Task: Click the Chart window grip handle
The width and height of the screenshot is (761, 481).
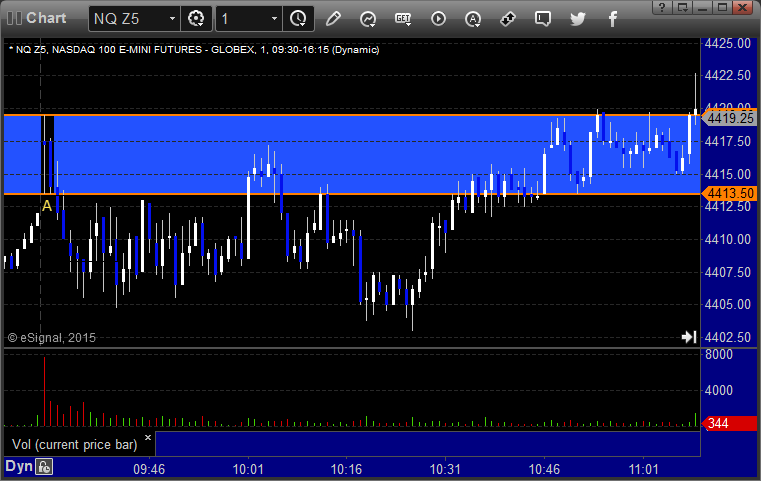Action: 14,18
